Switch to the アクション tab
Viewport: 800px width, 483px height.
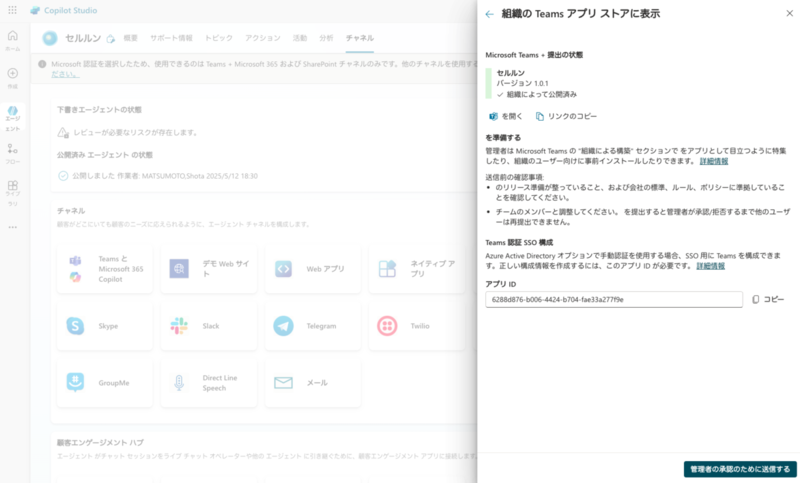(x=263, y=38)
